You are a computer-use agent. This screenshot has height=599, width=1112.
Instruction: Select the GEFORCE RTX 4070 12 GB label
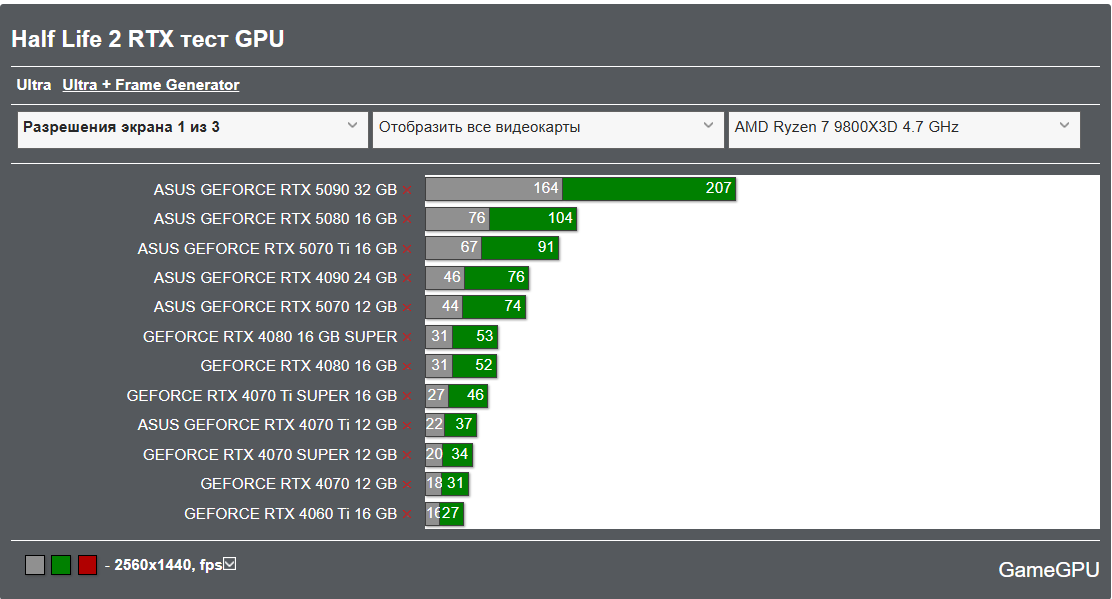[299, 483]
